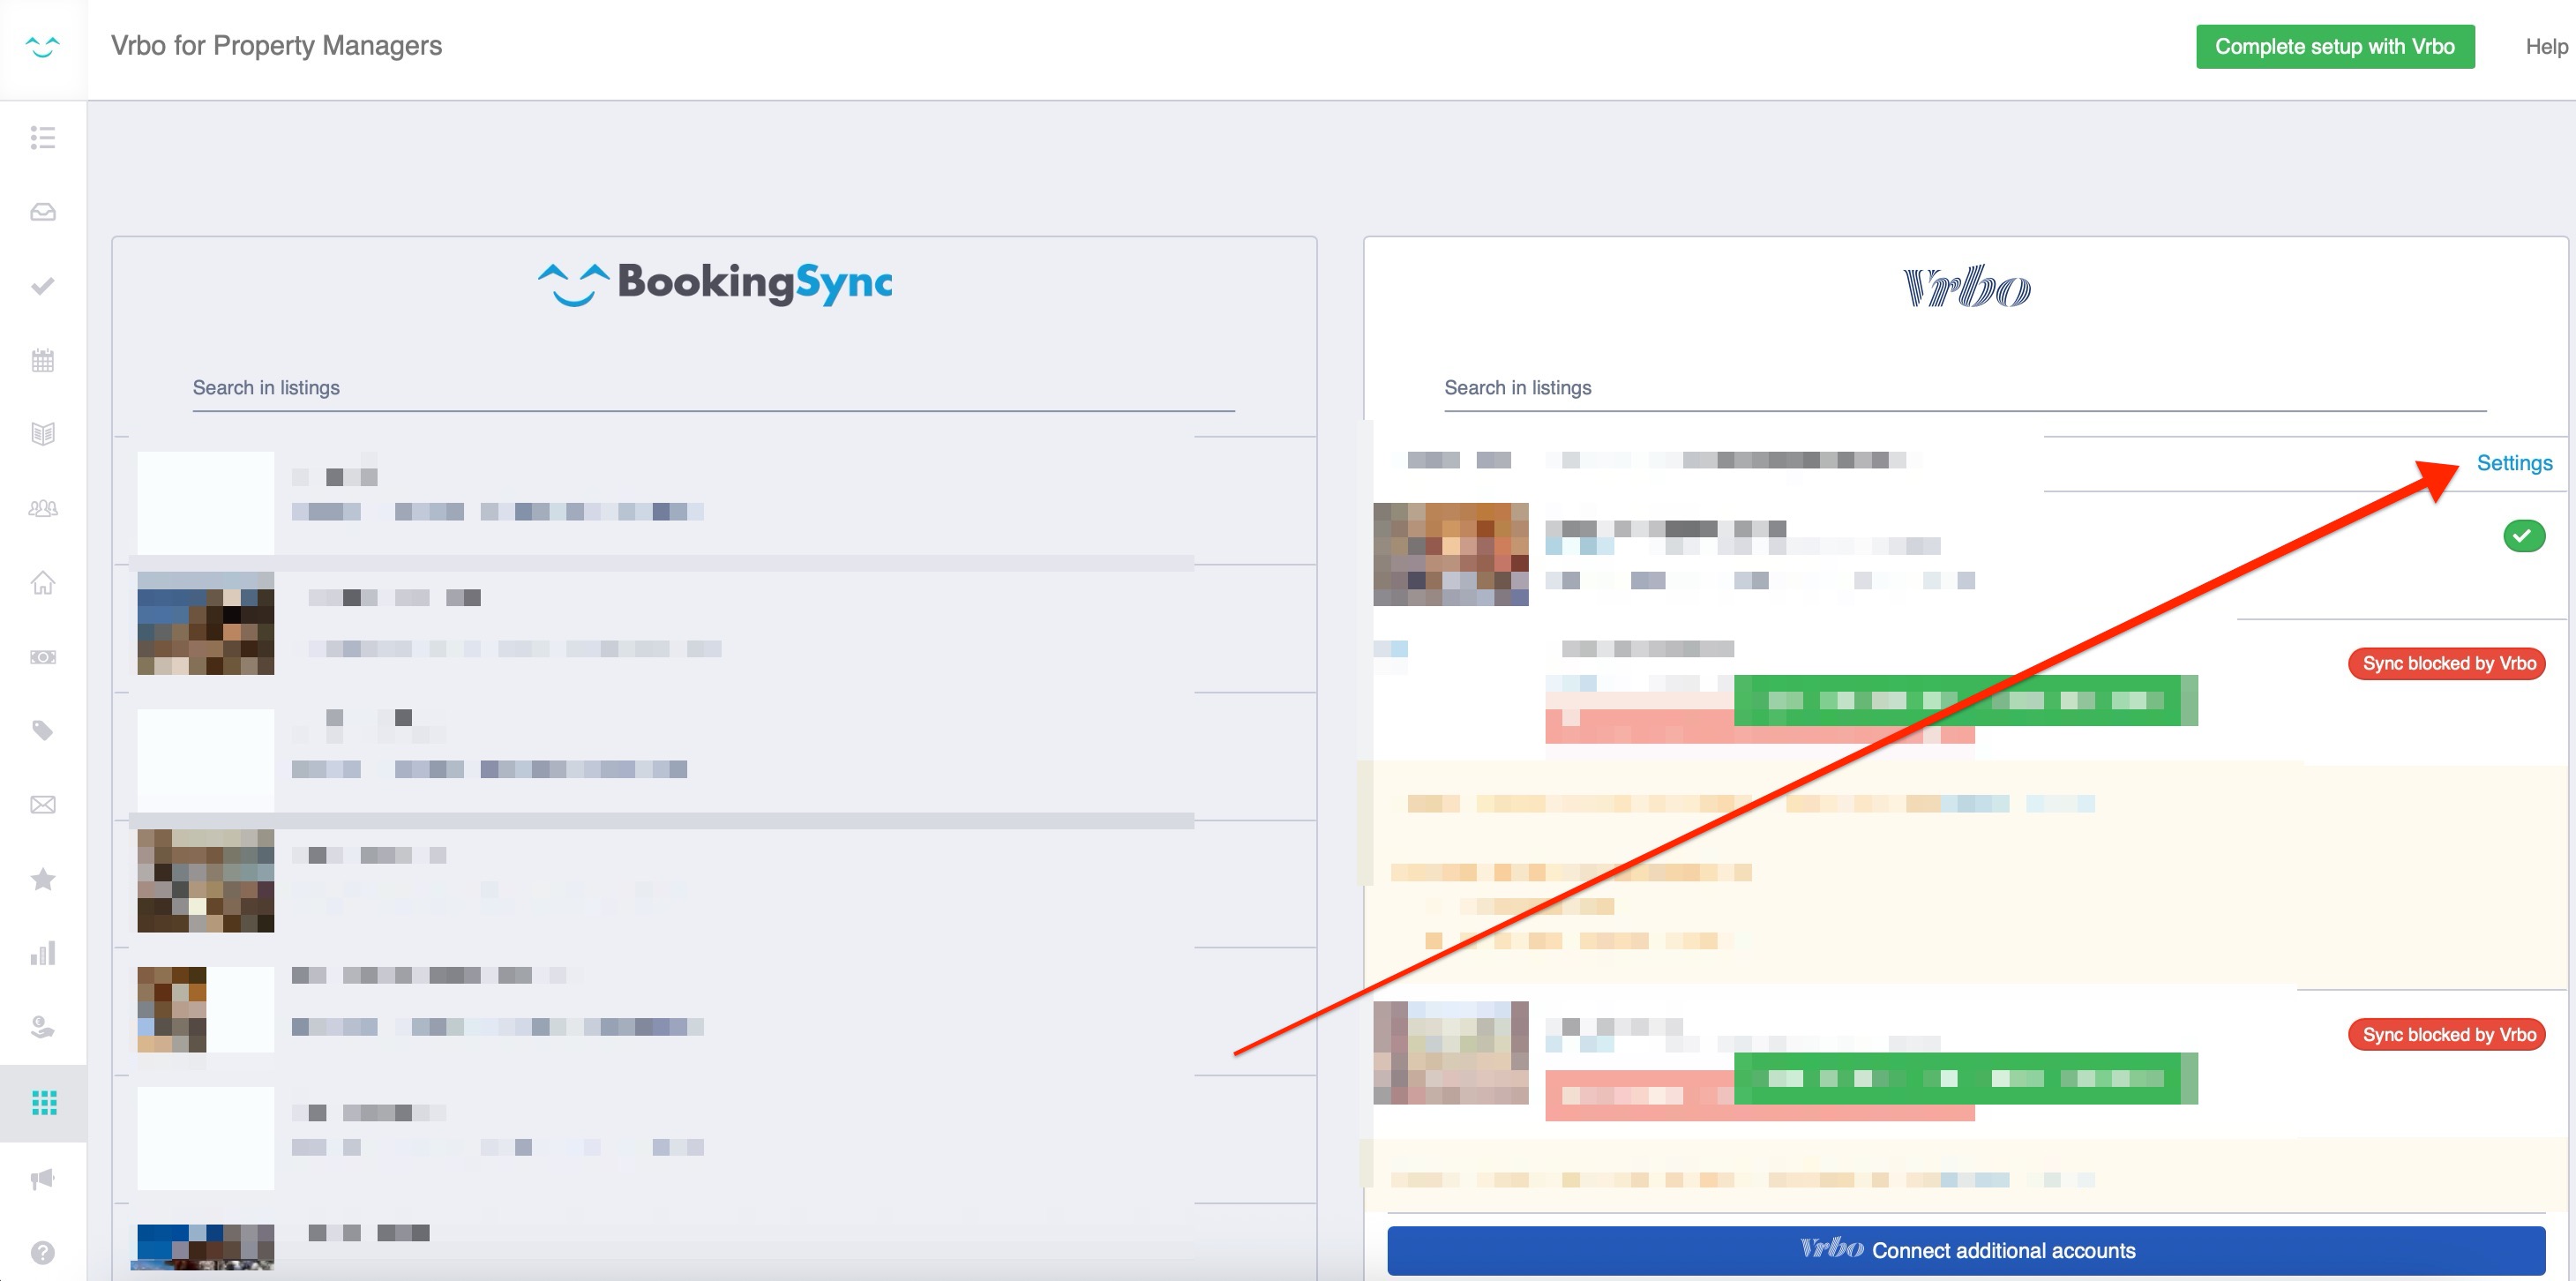The height and width of the screenshot is (1281, 2576).
Task: Click the green synced checkmark status
Action: pos(2523,536)
